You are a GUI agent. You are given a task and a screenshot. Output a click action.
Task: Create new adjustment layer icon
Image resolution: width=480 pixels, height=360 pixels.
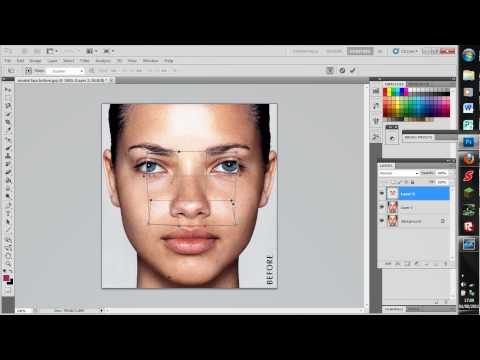point(417,263)
